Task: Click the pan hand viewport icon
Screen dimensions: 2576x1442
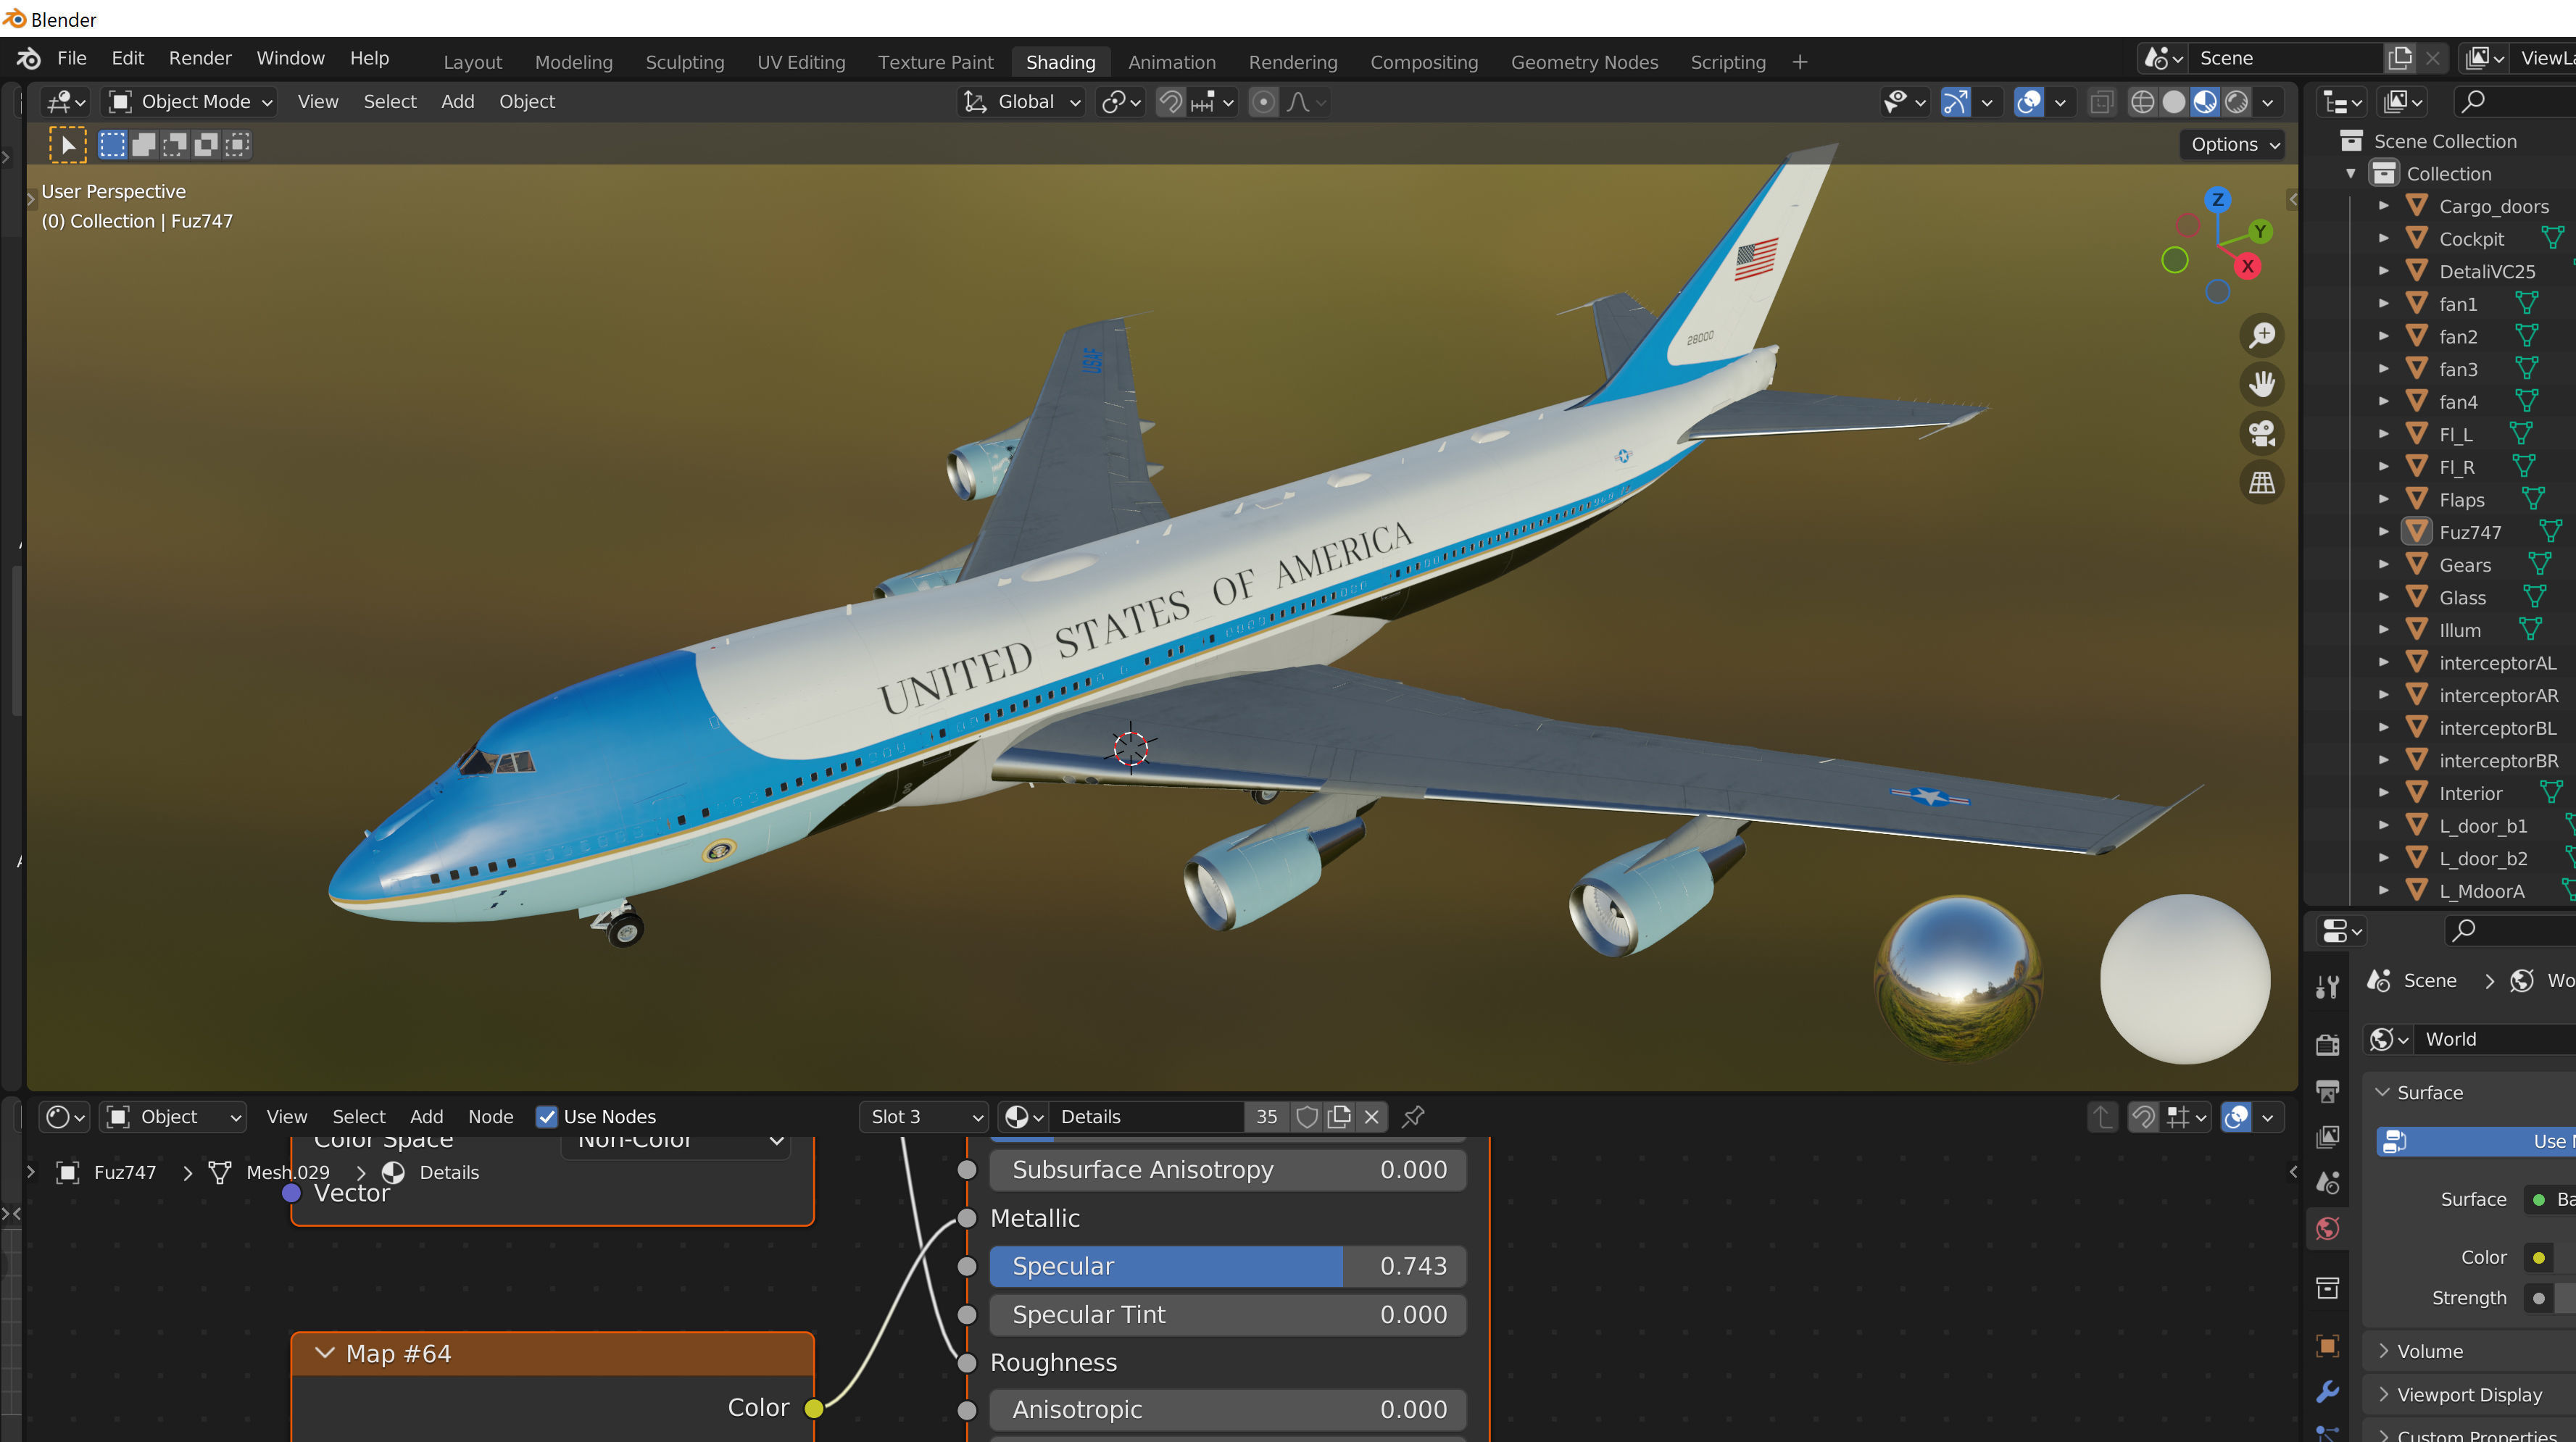Action: coord(2261,384)
